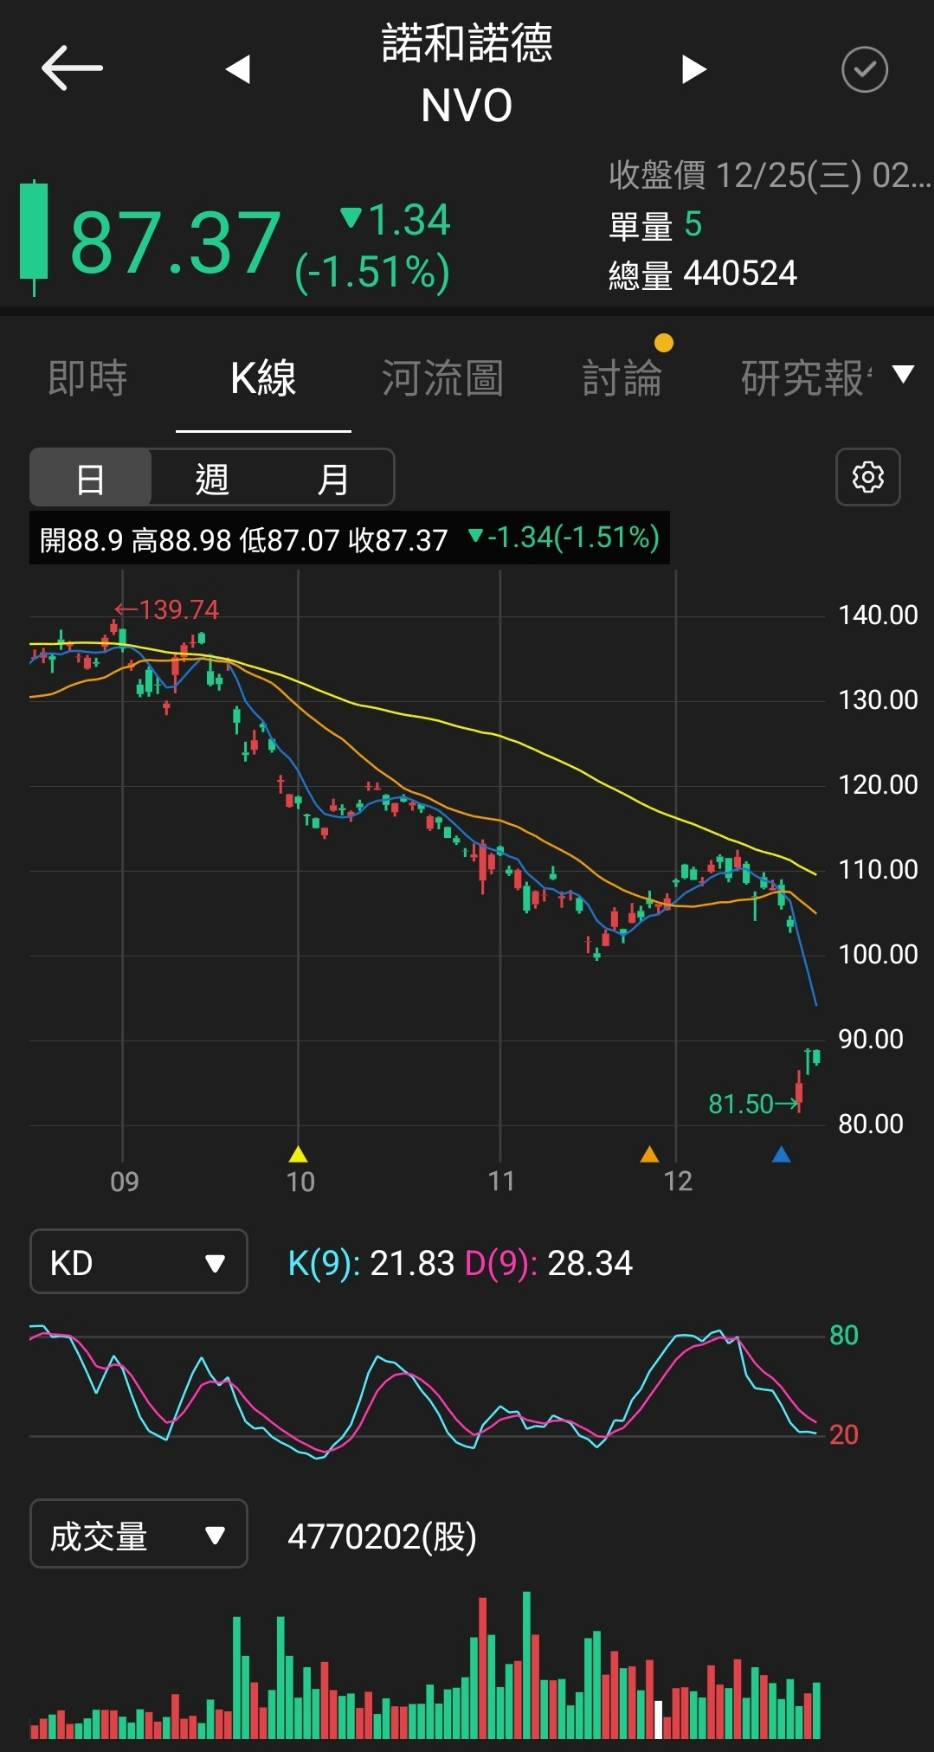Tap the 09 month axis label
Screen dimensions: 934x1752
click(124, 1182)
